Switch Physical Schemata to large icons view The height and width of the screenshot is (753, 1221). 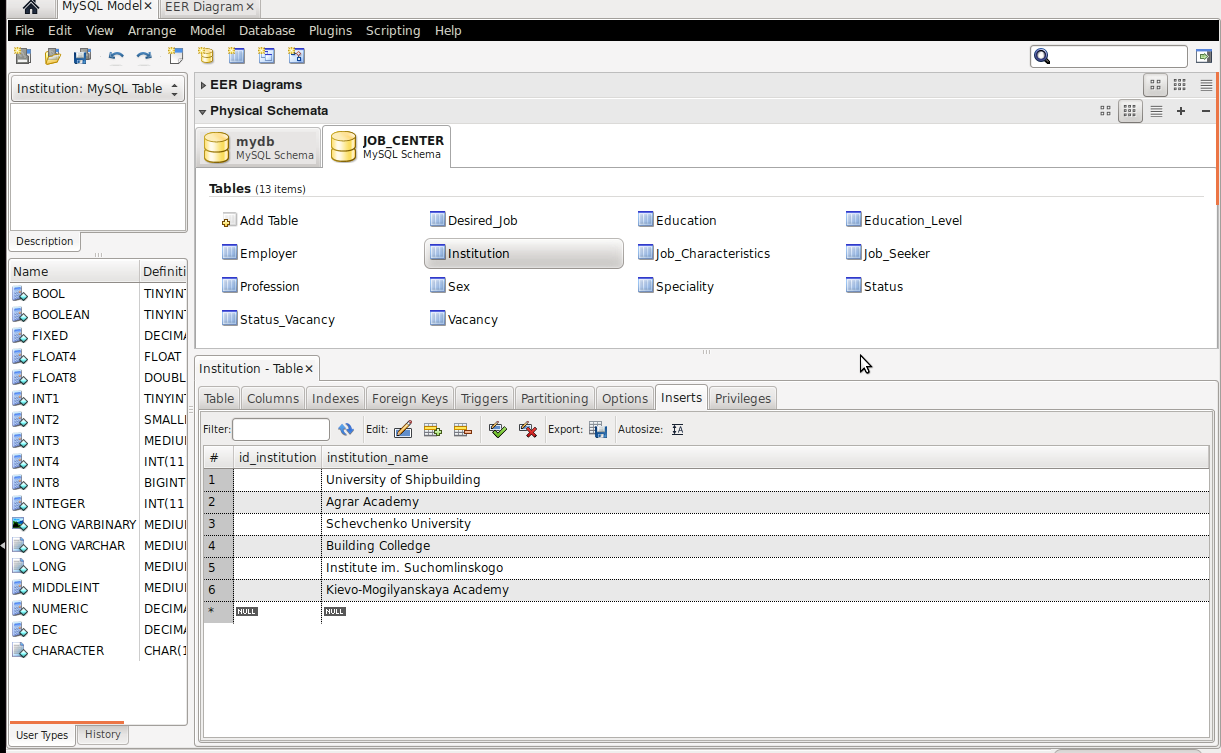[1105, 111]
